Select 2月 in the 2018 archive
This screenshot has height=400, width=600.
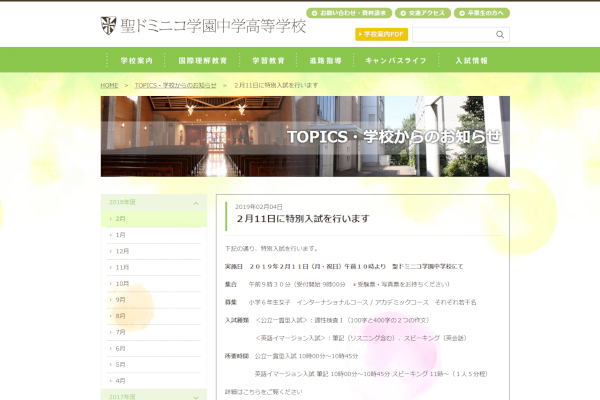coord(154,219)
